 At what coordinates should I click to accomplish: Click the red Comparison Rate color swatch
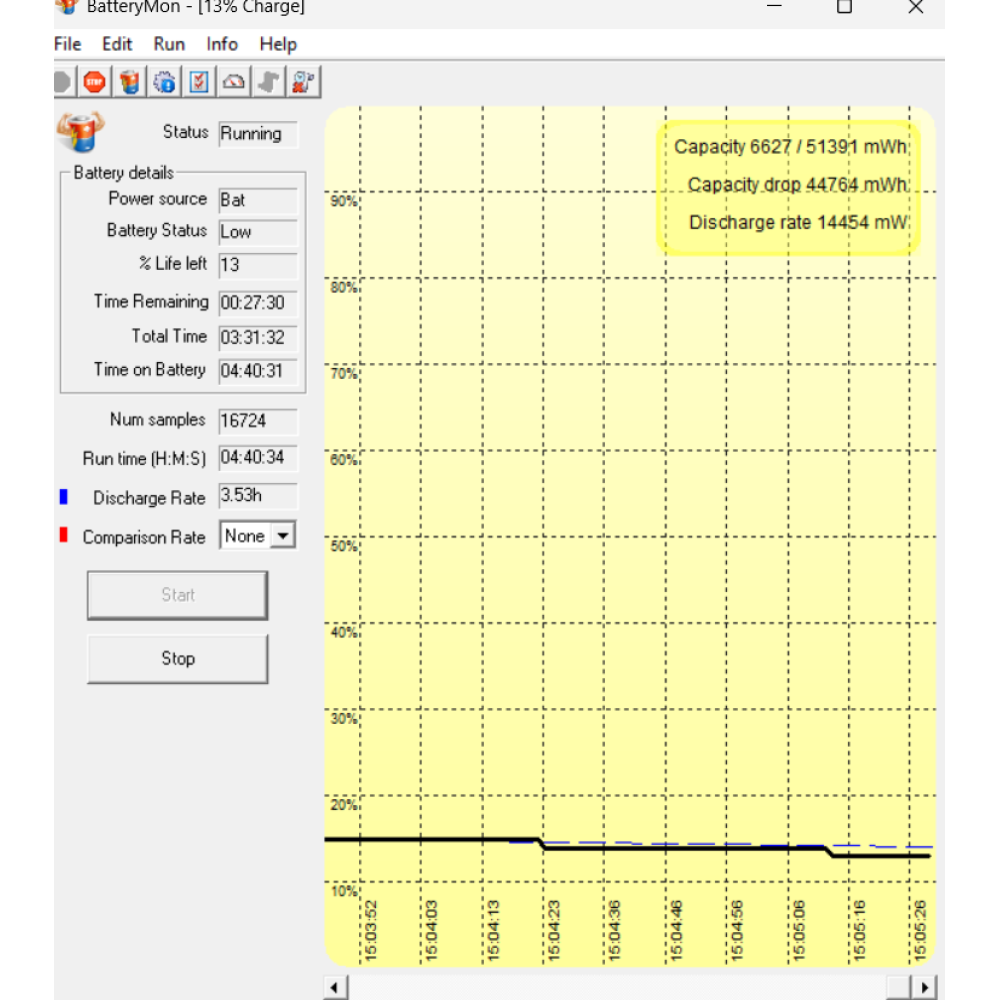(63, 534)
